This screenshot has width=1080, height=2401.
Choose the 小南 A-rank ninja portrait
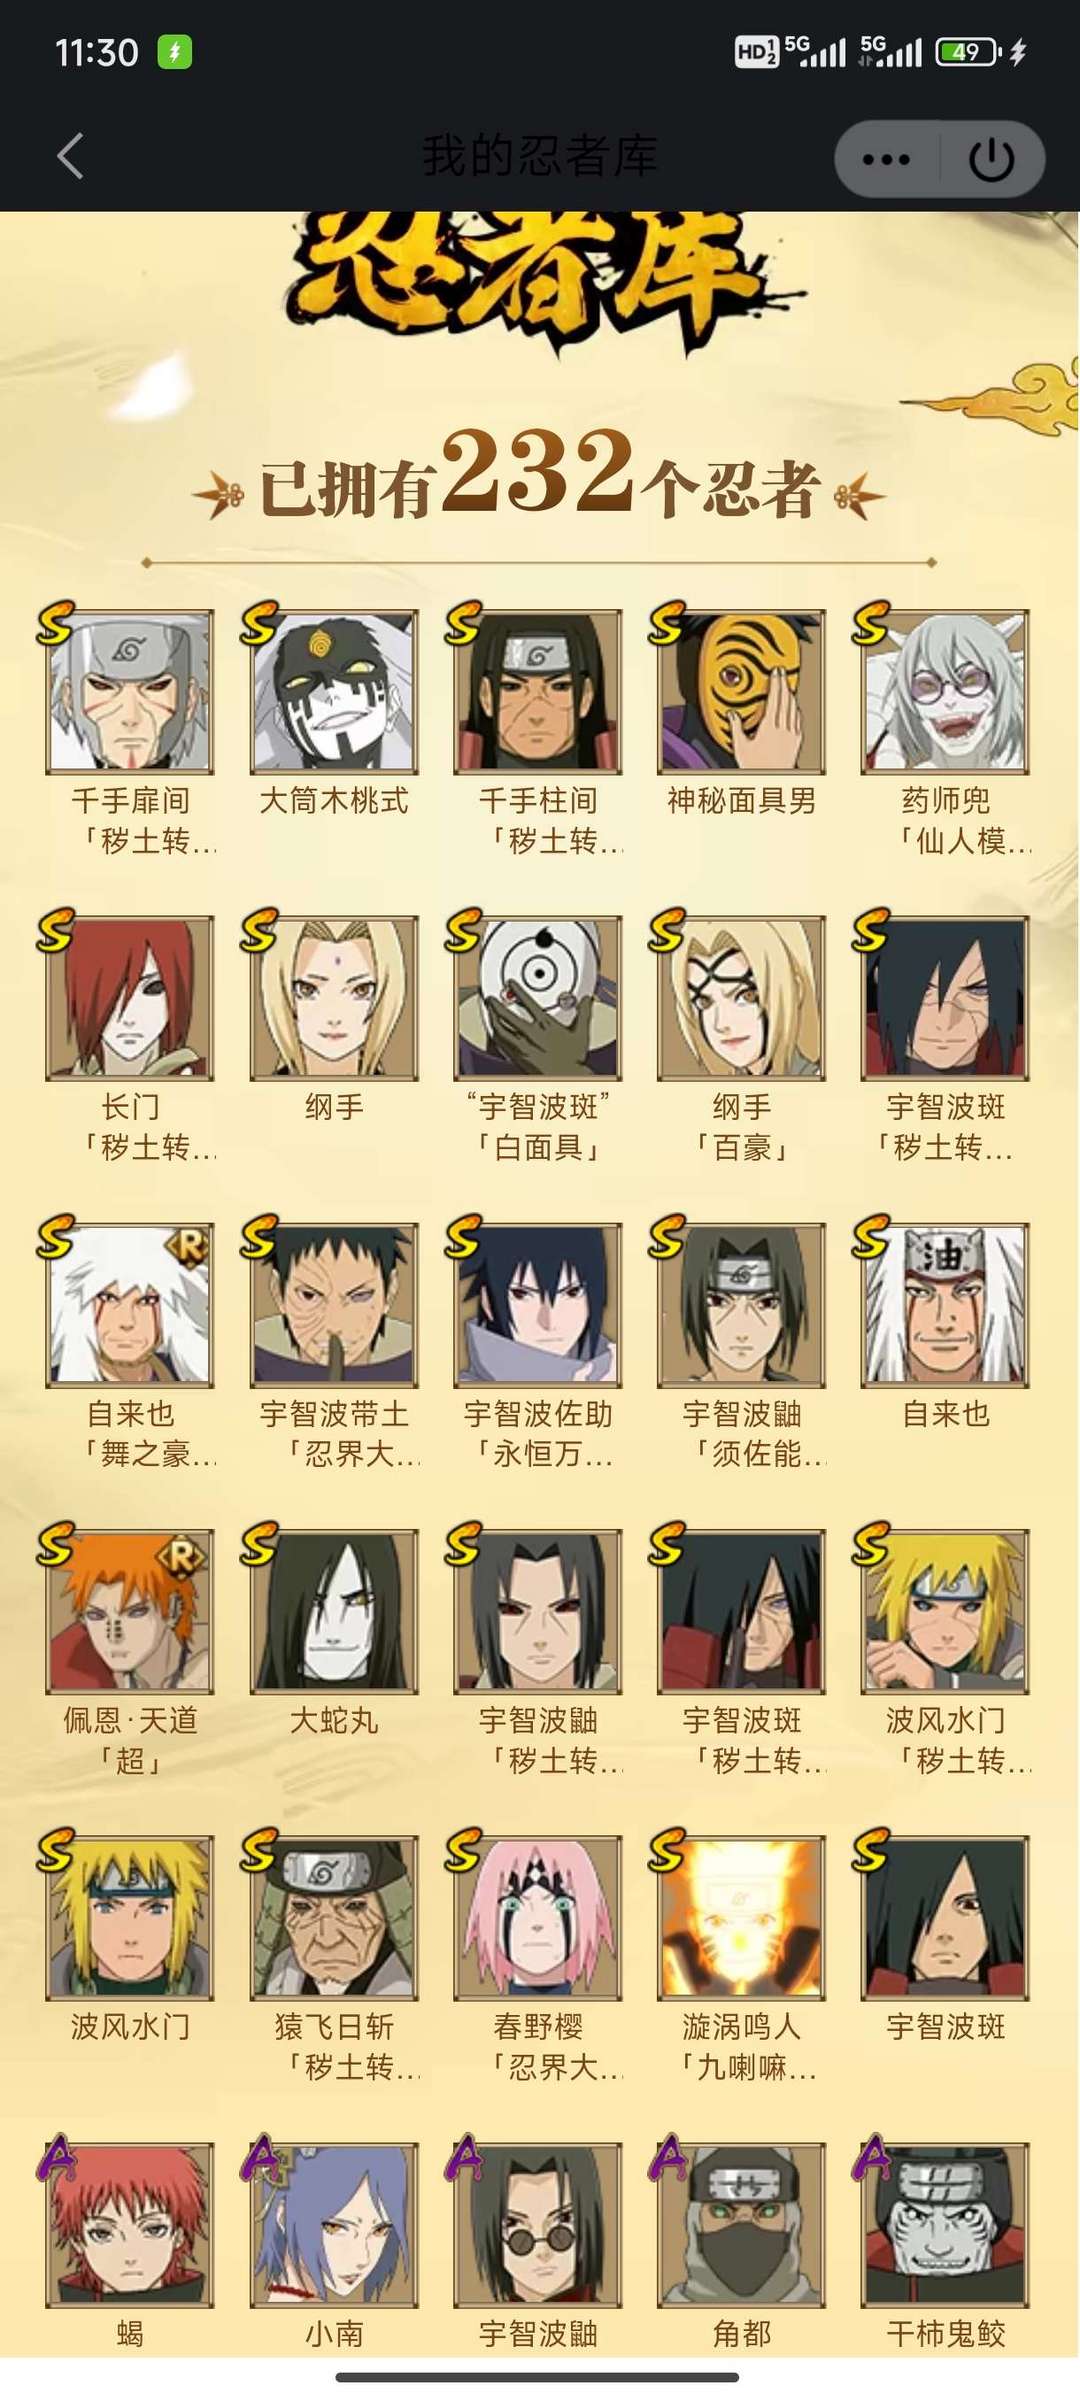point(334,2226)
